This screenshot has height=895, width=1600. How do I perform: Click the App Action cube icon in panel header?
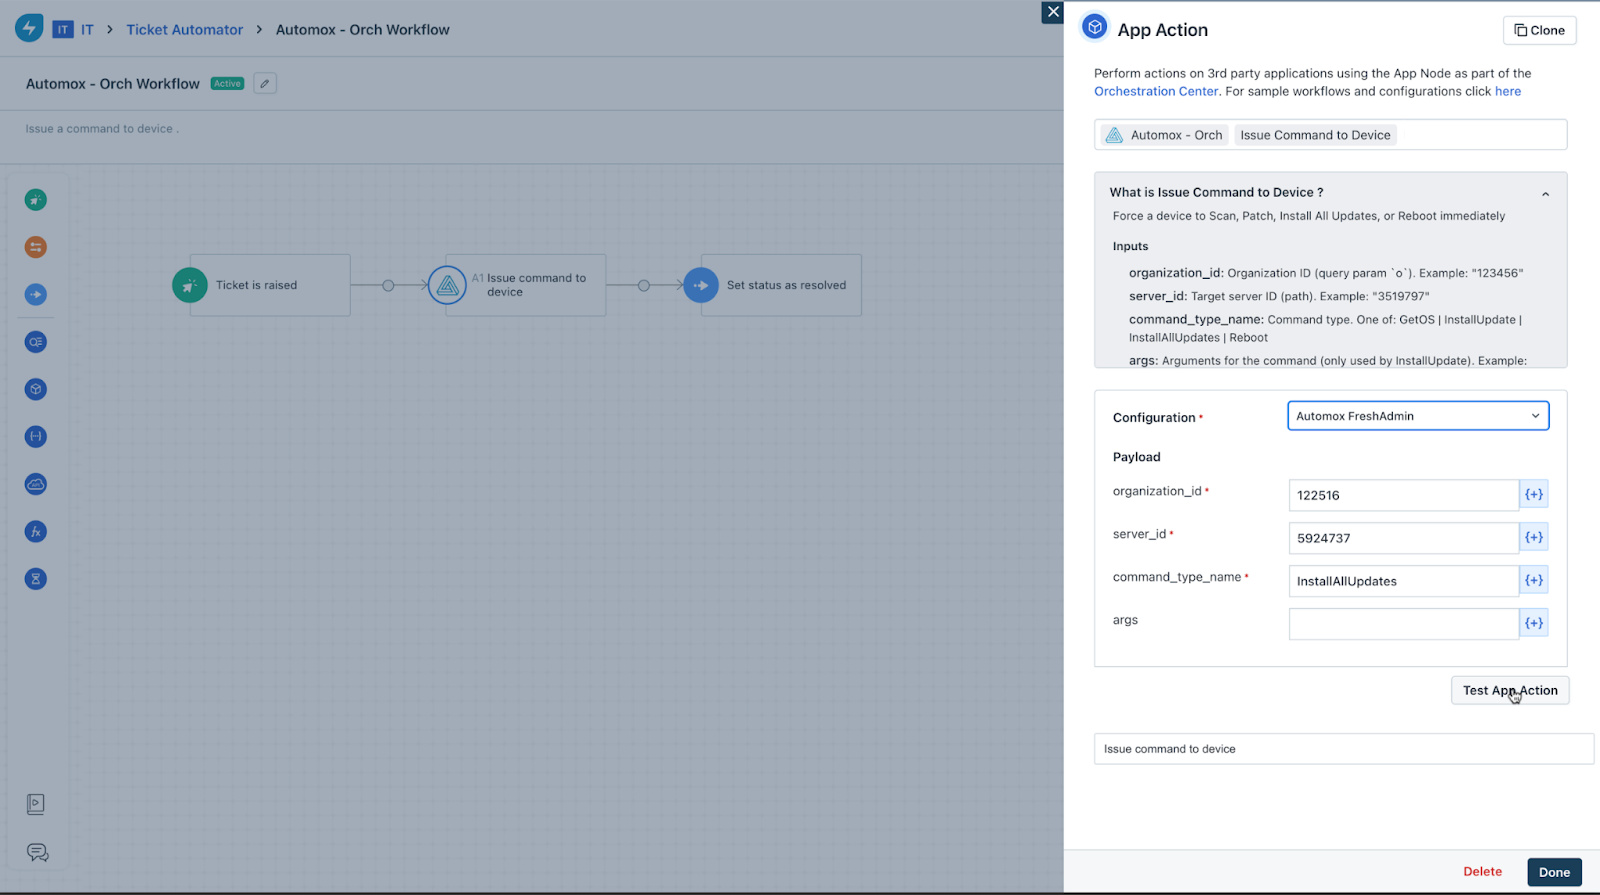1095,28
